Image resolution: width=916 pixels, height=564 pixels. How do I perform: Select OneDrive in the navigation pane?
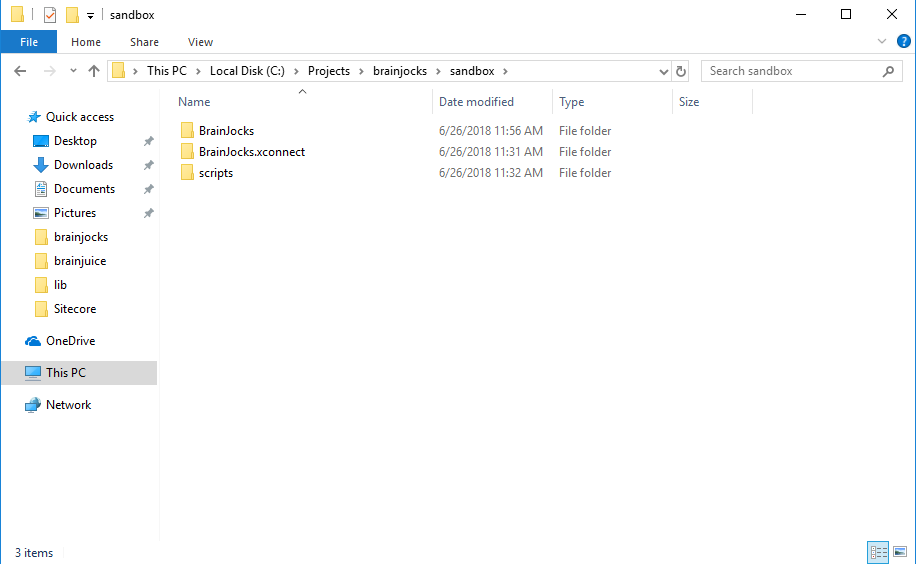71,341
